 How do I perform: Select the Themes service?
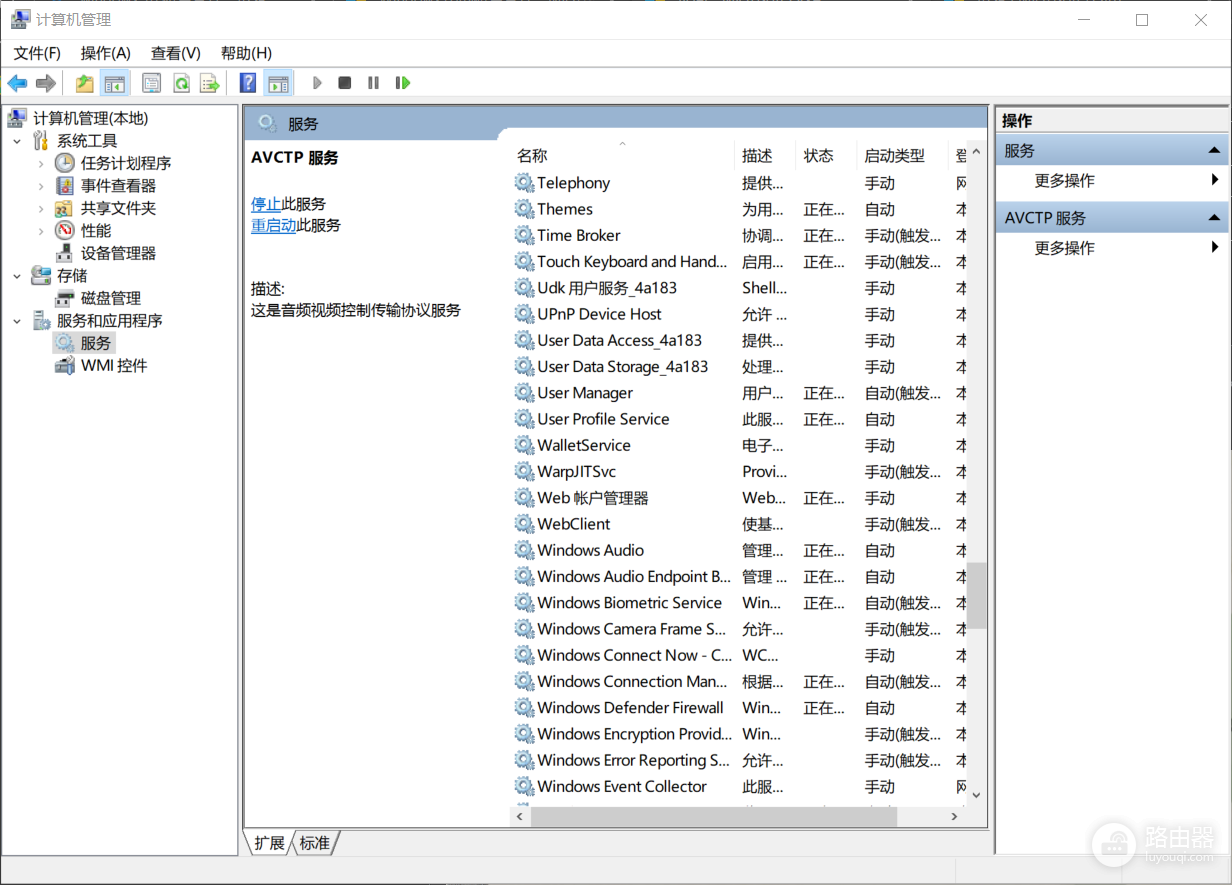(738, 209)
